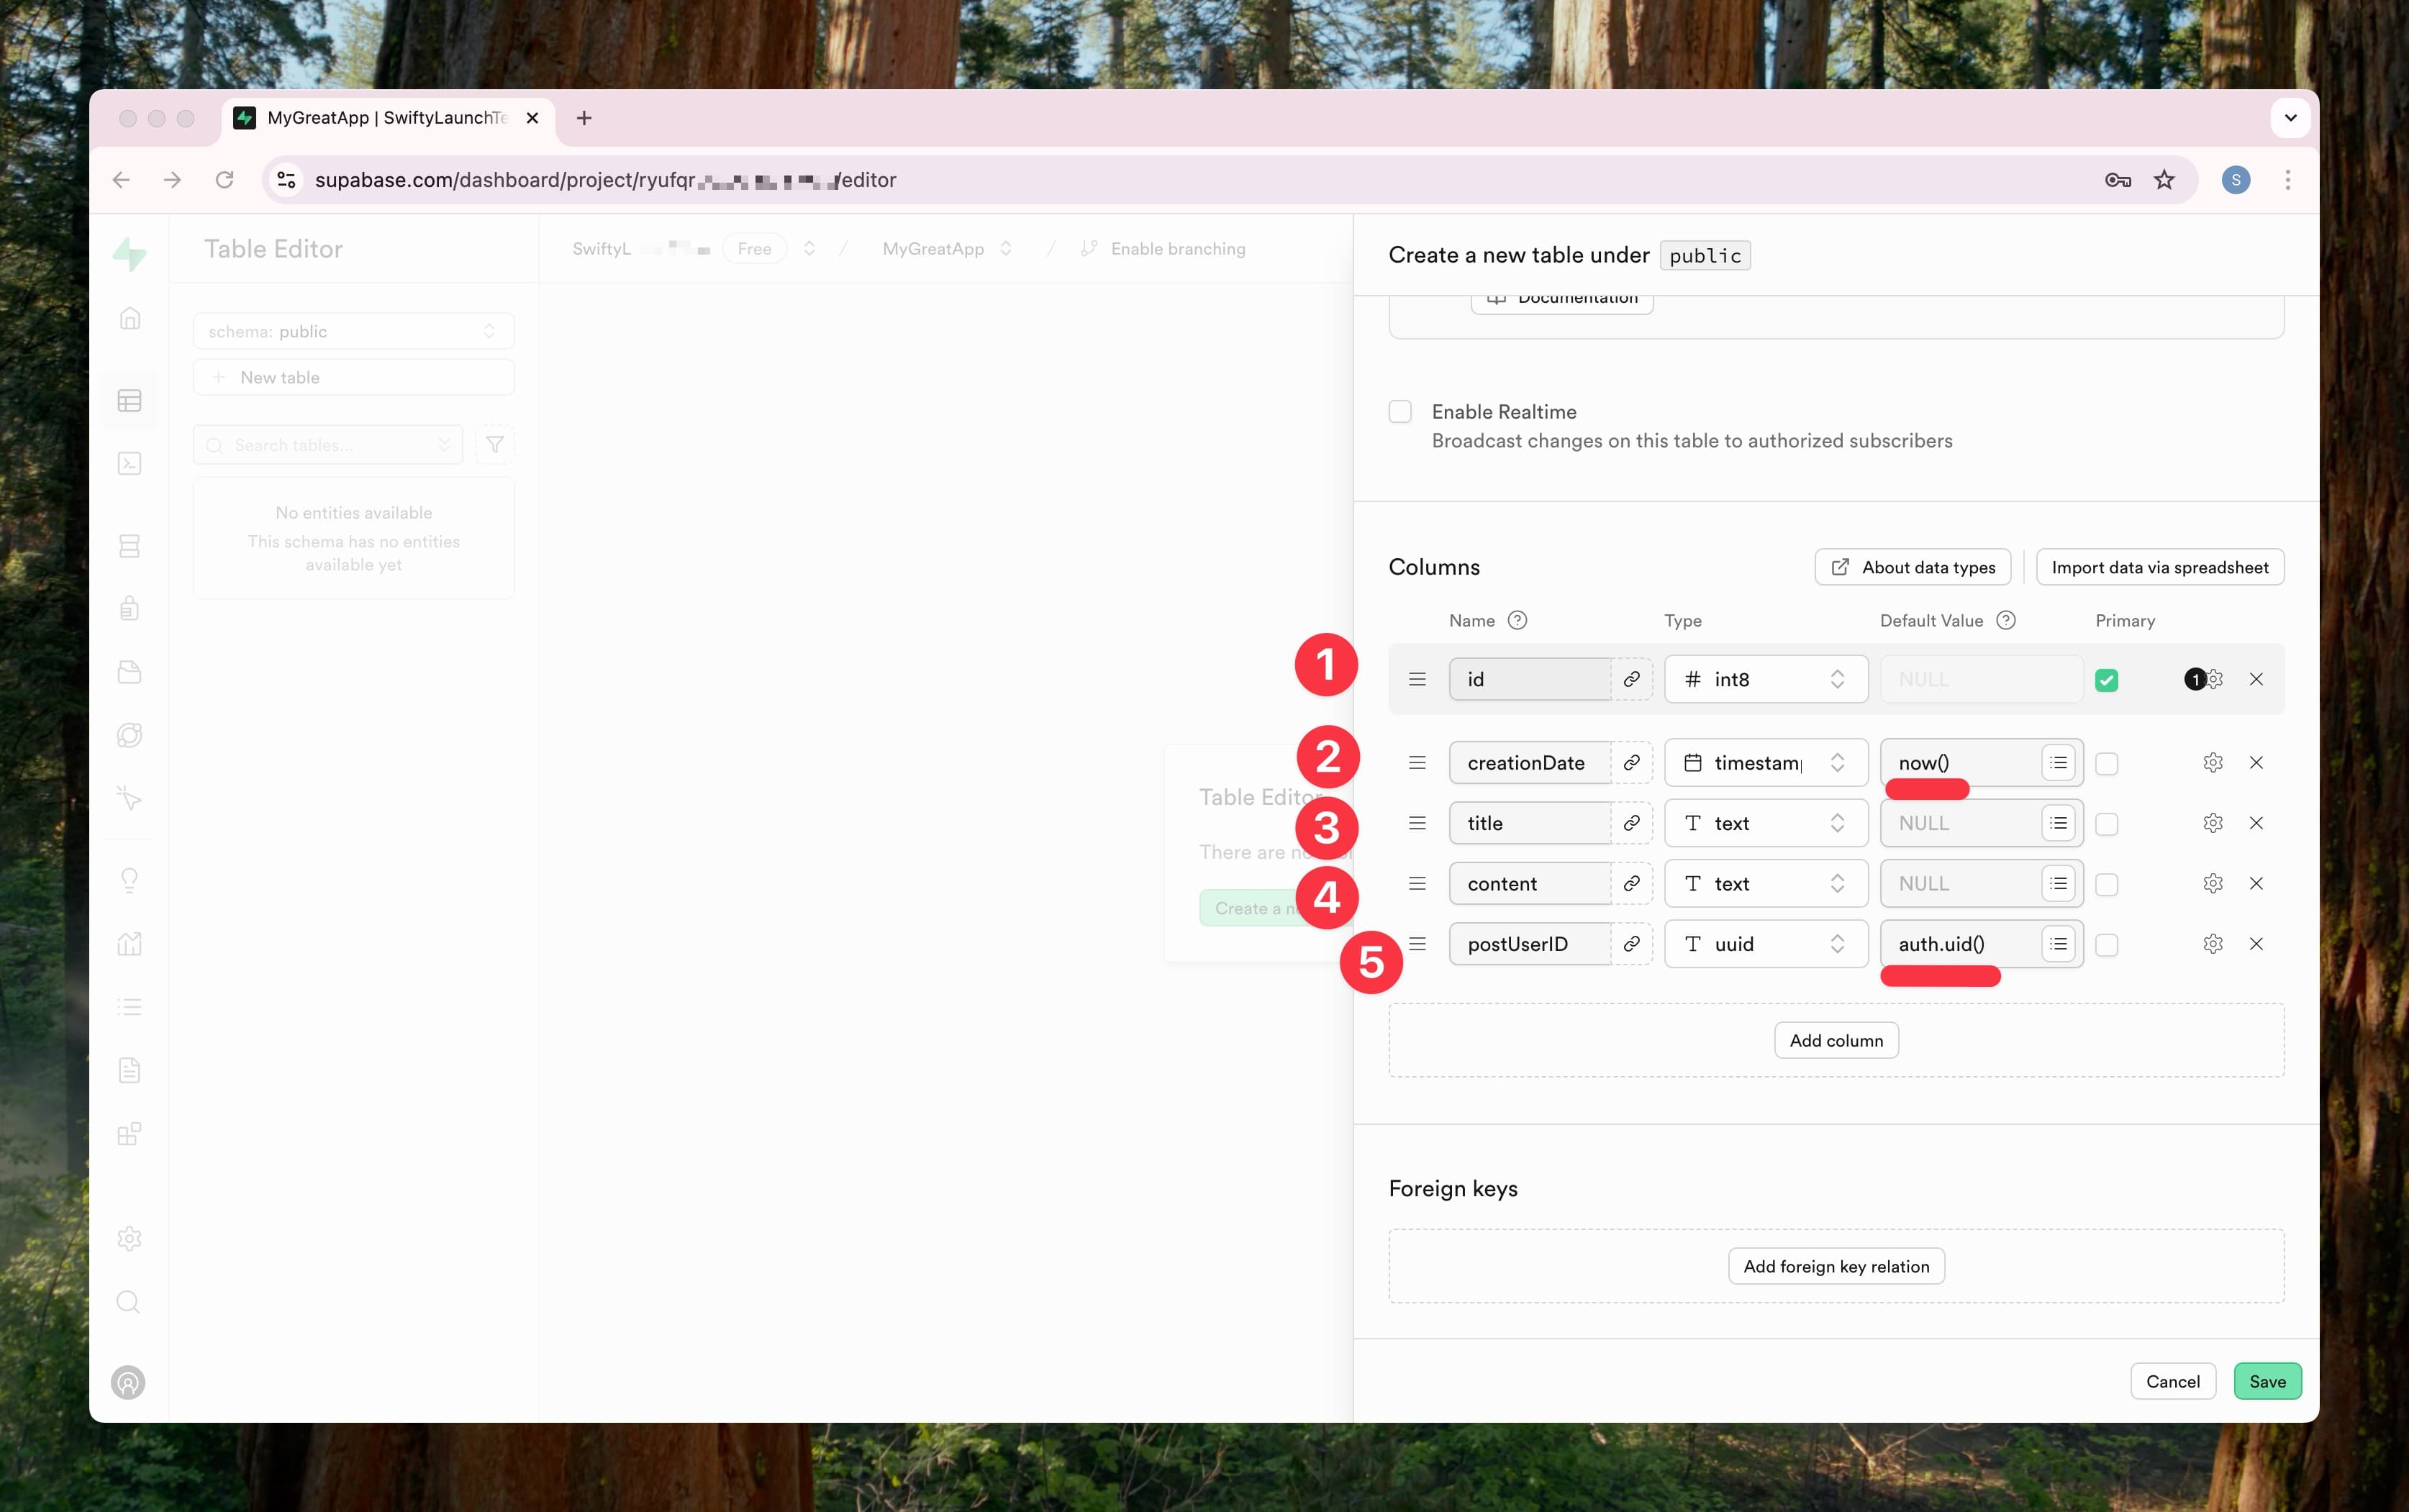The width and height of the screenshot is (2409, 1512).
Task: Open Realtime cursor icon in sidebar
Action: coord(129,797)
